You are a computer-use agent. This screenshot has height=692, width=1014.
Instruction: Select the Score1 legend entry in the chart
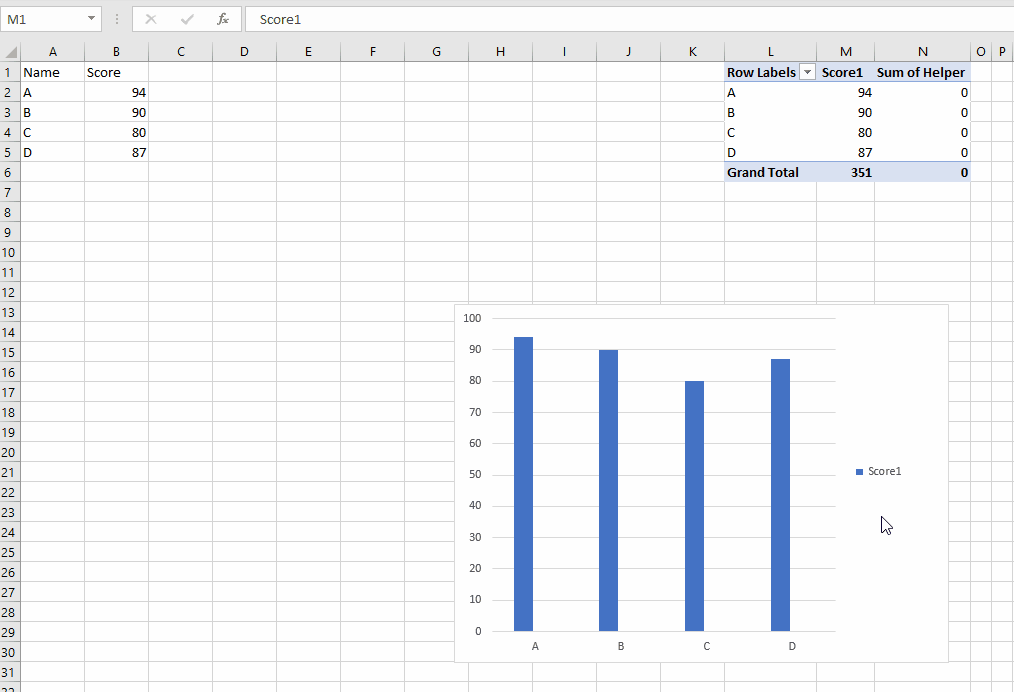click(884, 471)
